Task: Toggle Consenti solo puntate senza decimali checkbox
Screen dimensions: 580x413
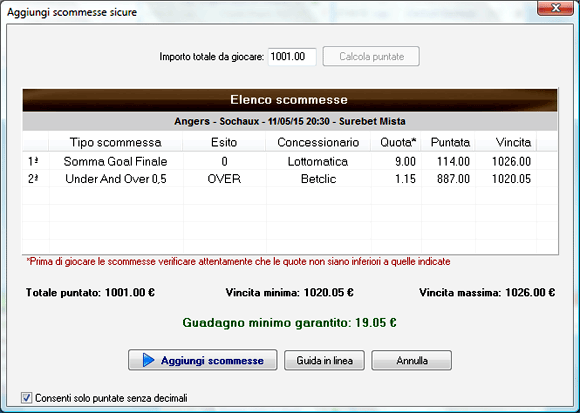Action: 26,398
